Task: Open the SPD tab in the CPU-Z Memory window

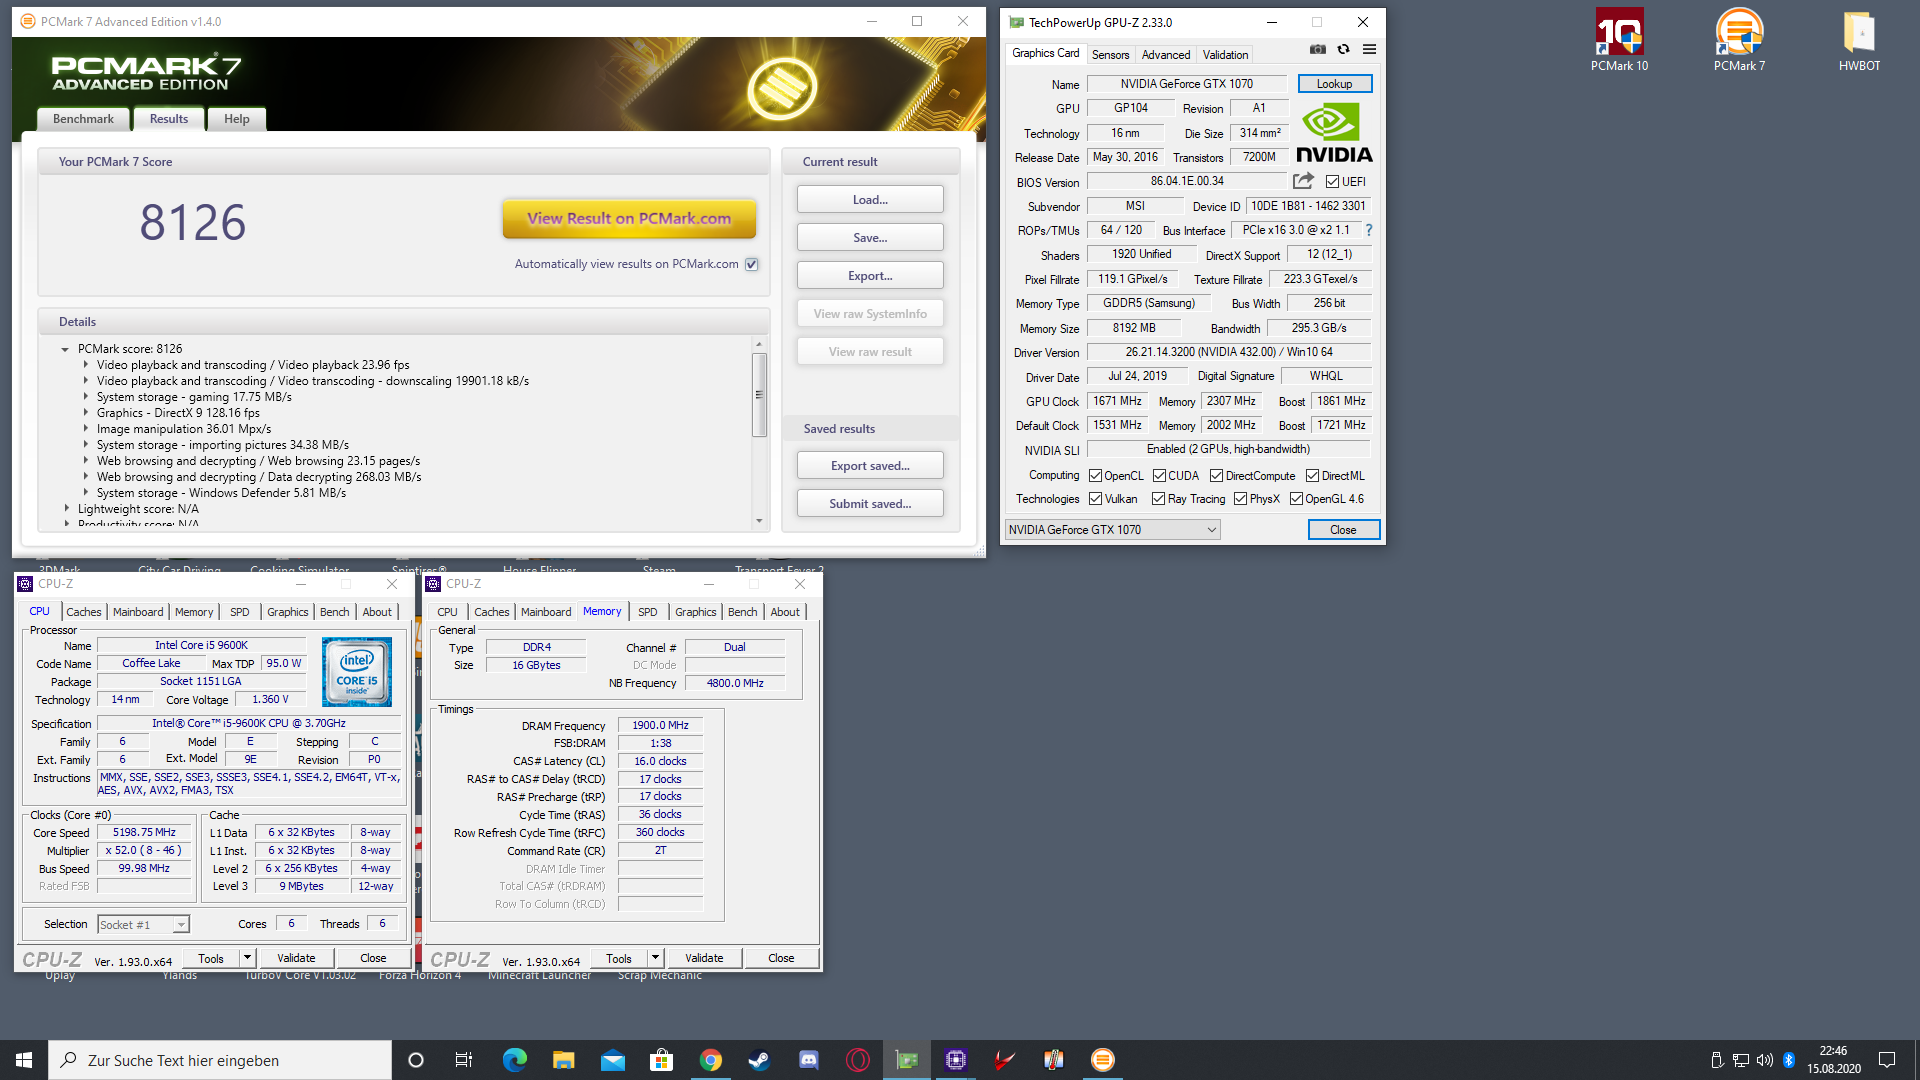Action: pyautogui.click(x=648, y=612)
